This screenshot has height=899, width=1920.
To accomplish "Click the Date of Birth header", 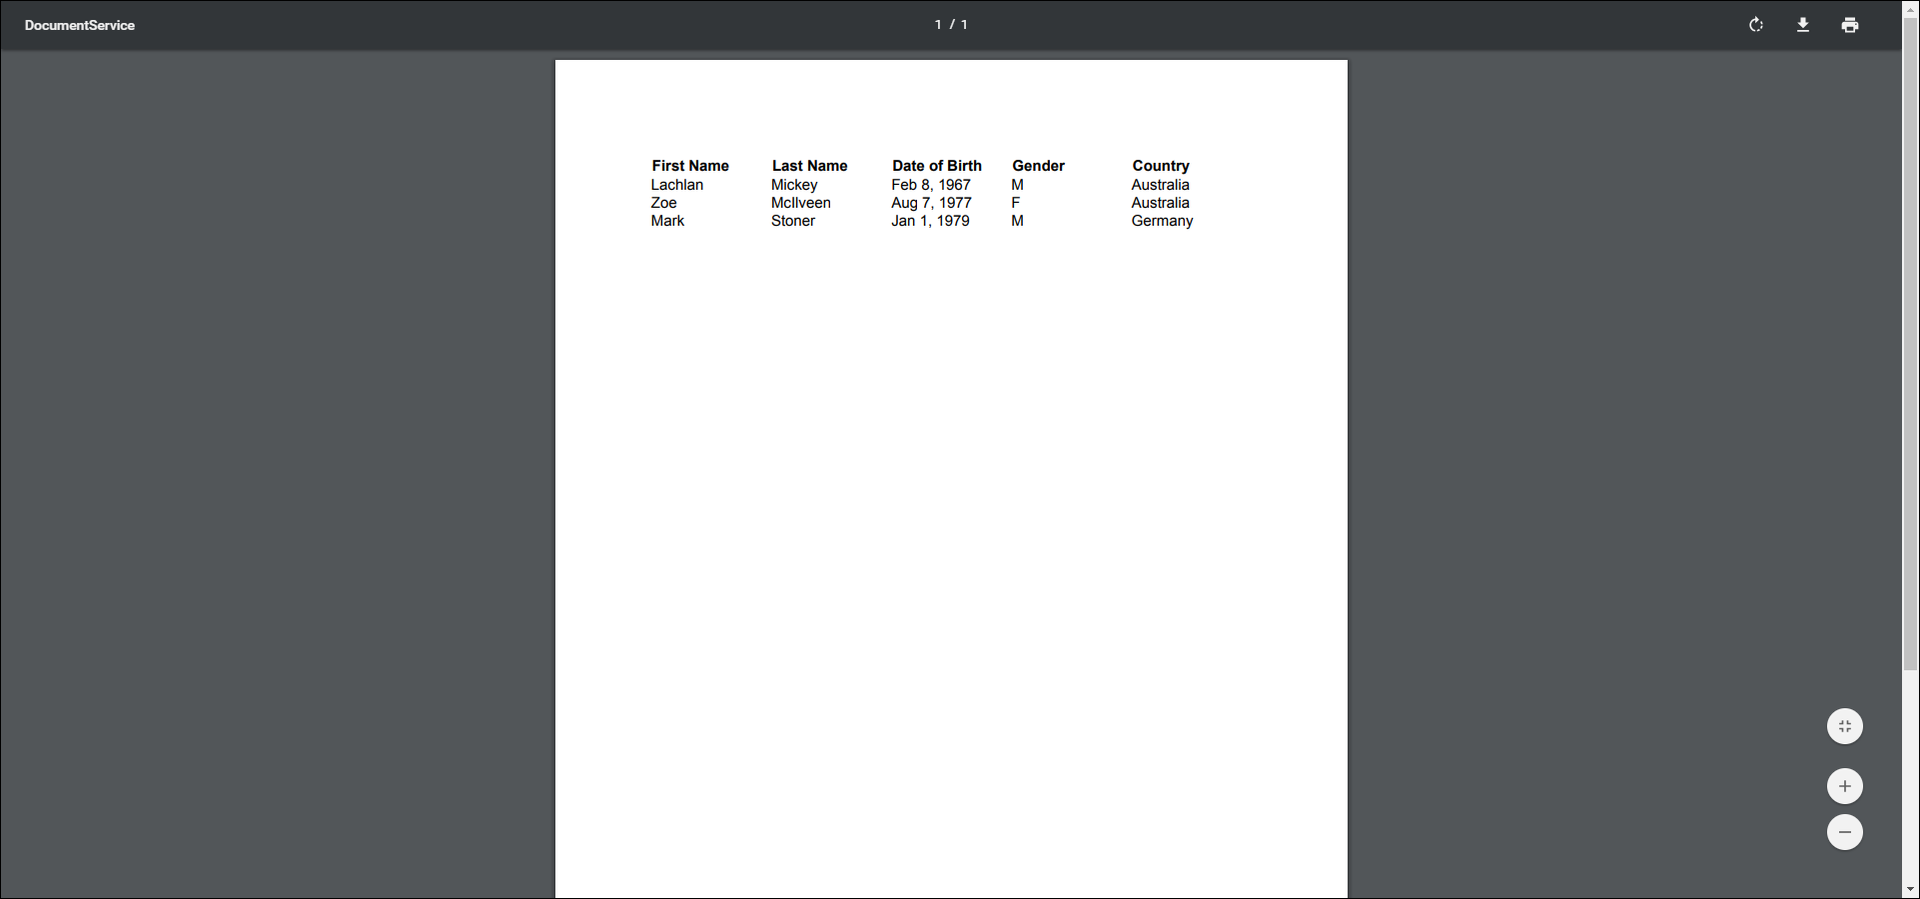I will tap(937, 166).
